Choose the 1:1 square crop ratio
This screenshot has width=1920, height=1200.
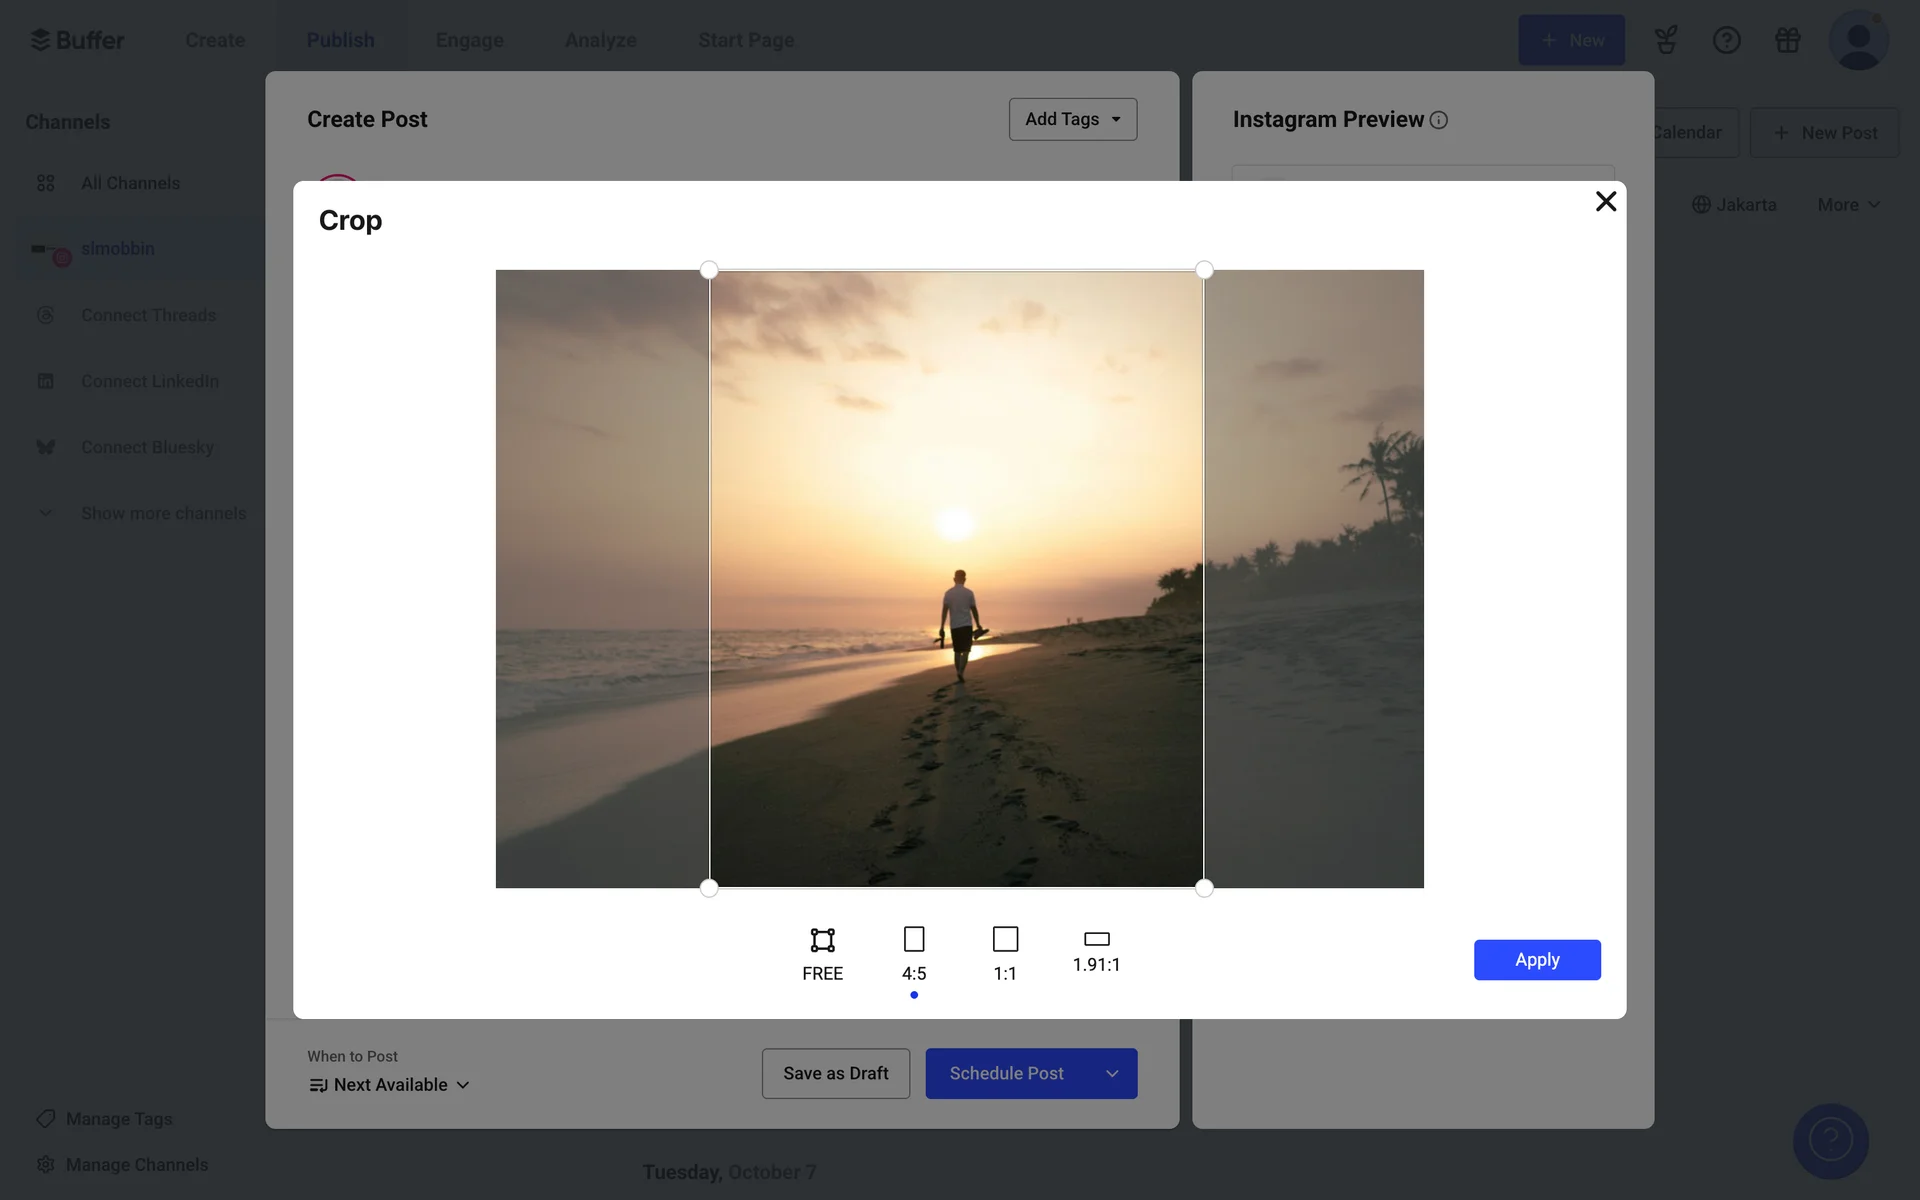1004,953
